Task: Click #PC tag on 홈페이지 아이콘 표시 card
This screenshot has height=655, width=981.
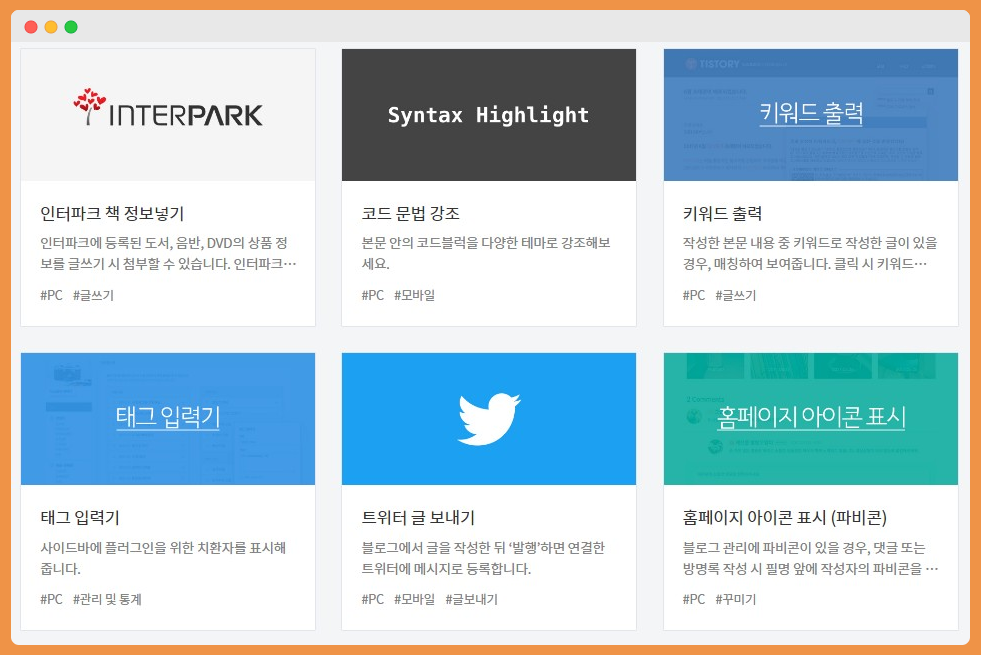Action: click(694, 599)
